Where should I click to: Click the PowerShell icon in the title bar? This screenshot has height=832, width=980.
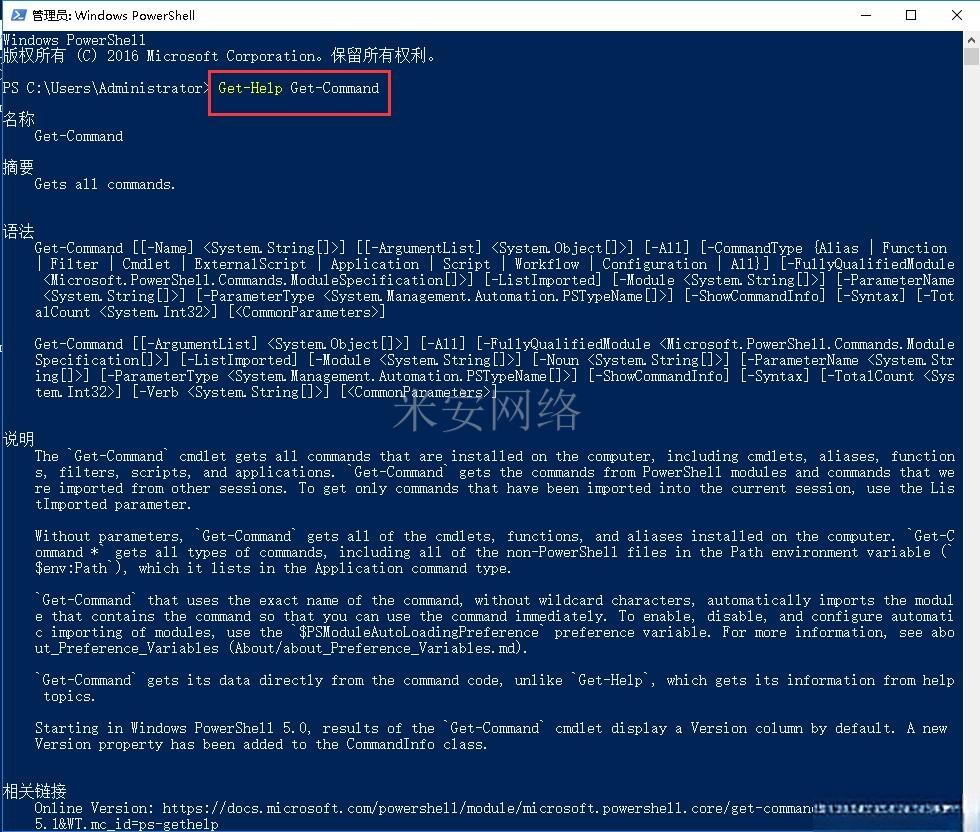(18, 15)
